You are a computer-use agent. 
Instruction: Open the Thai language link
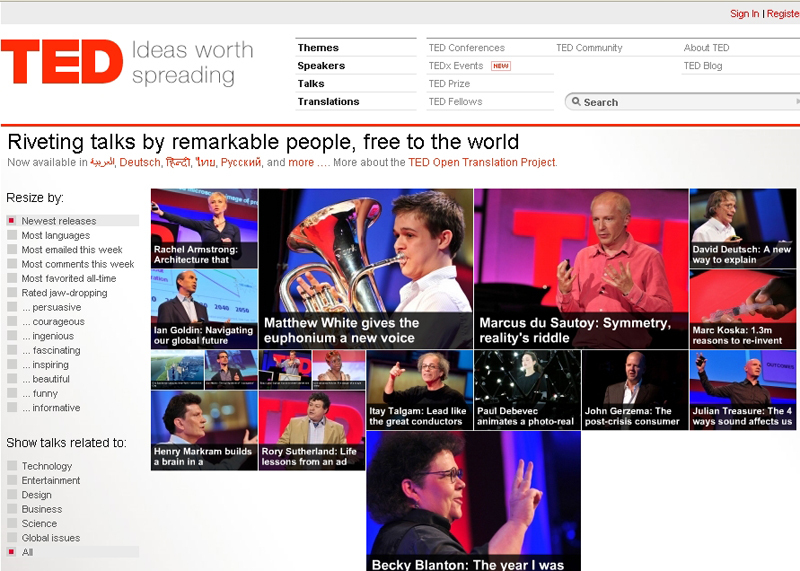(206, 162)
